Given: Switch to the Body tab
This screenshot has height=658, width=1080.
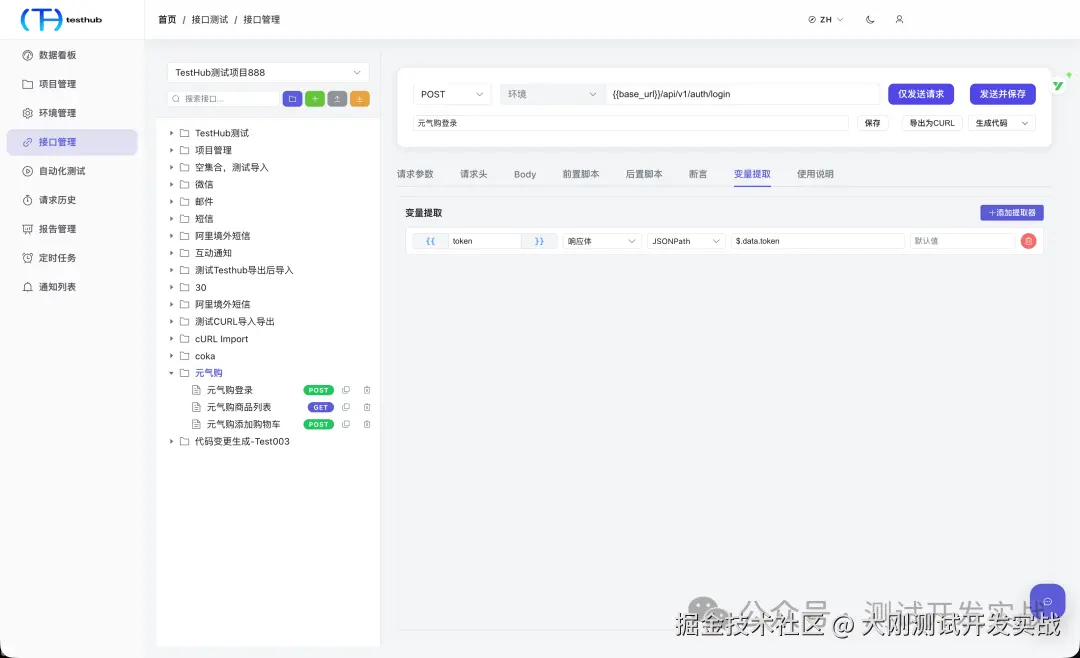Looking at the screenshot, I should pyautogui.click(x=525, y=174).
